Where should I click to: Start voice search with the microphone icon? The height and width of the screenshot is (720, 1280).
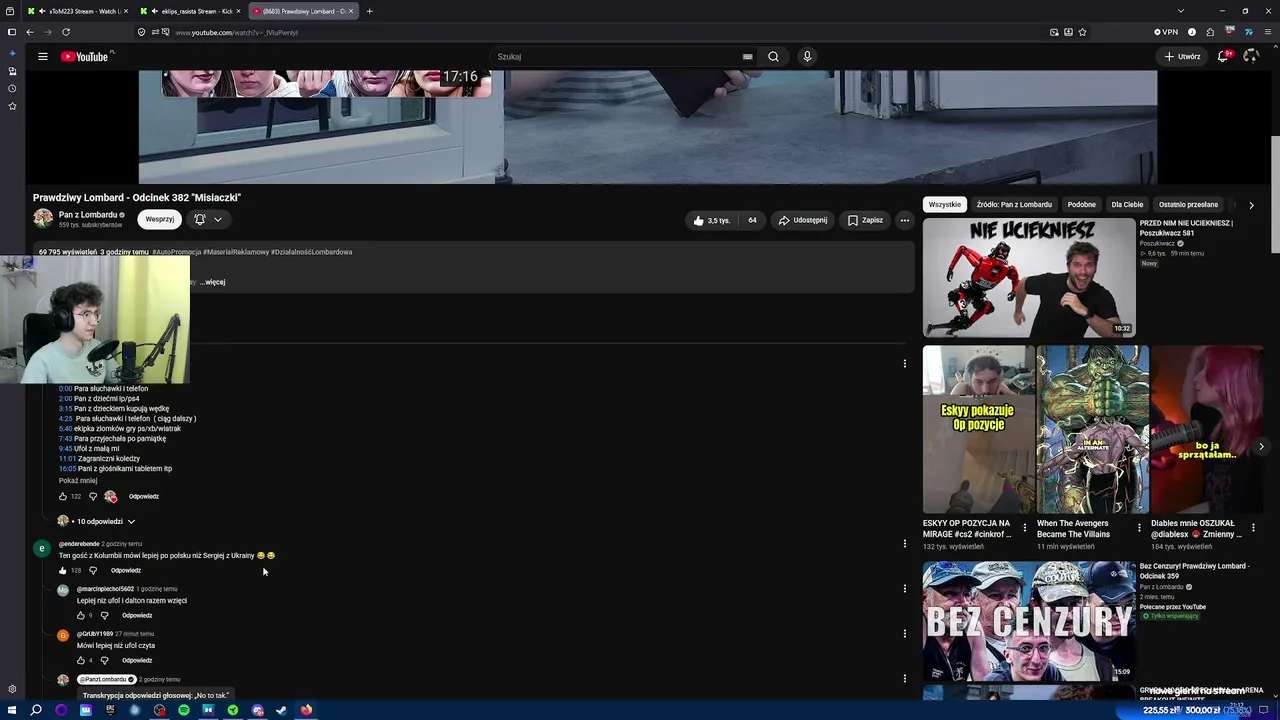click(x=807, y=57)
